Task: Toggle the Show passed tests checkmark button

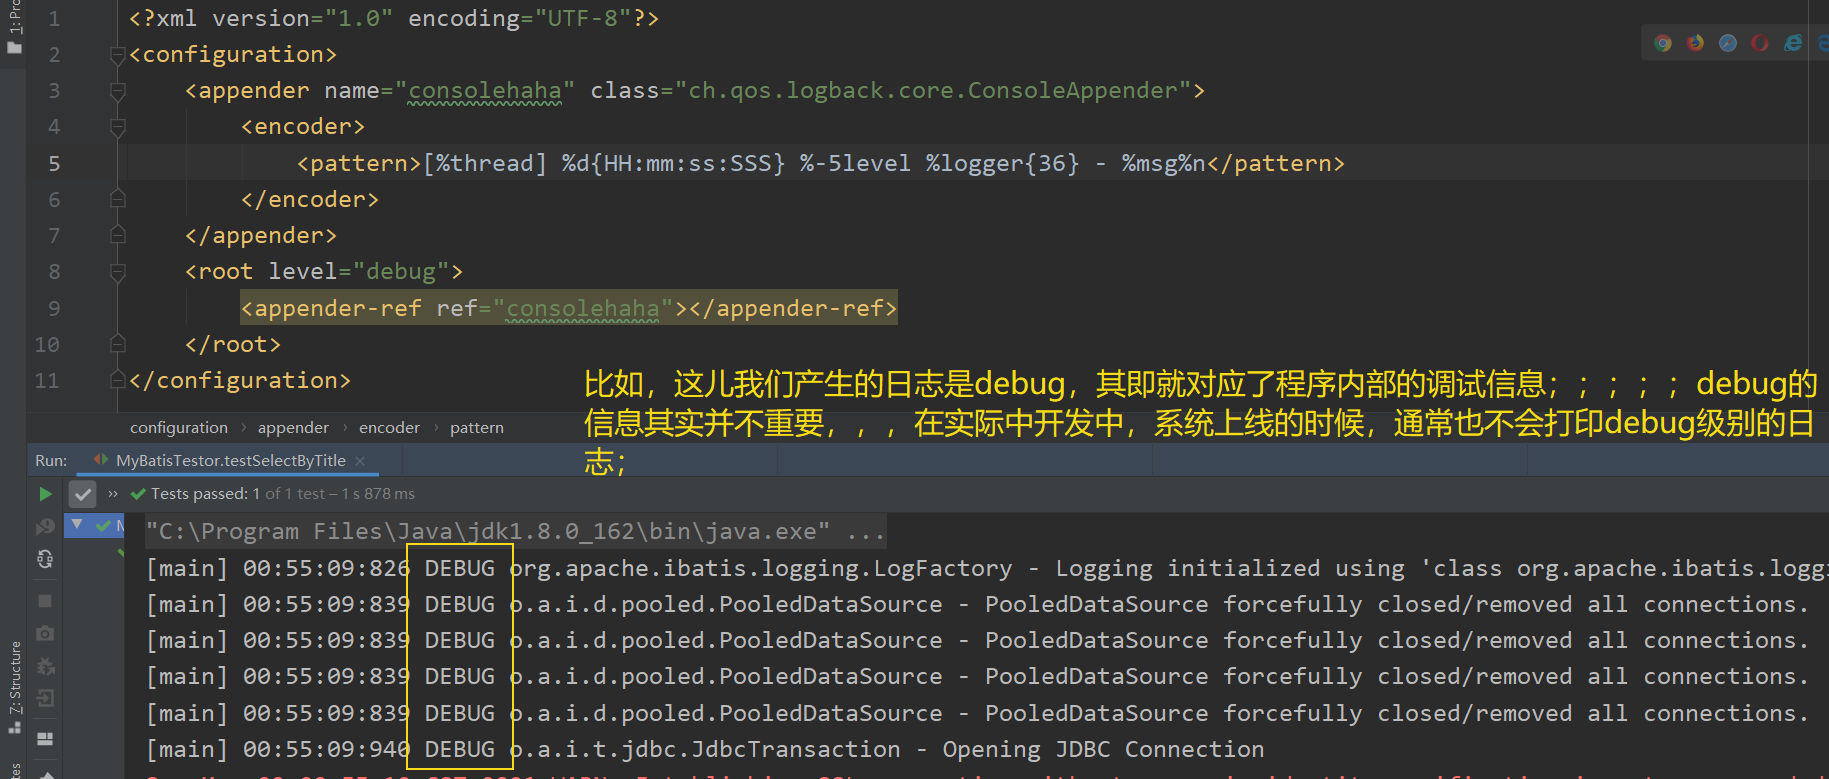Action: (82, 494)
